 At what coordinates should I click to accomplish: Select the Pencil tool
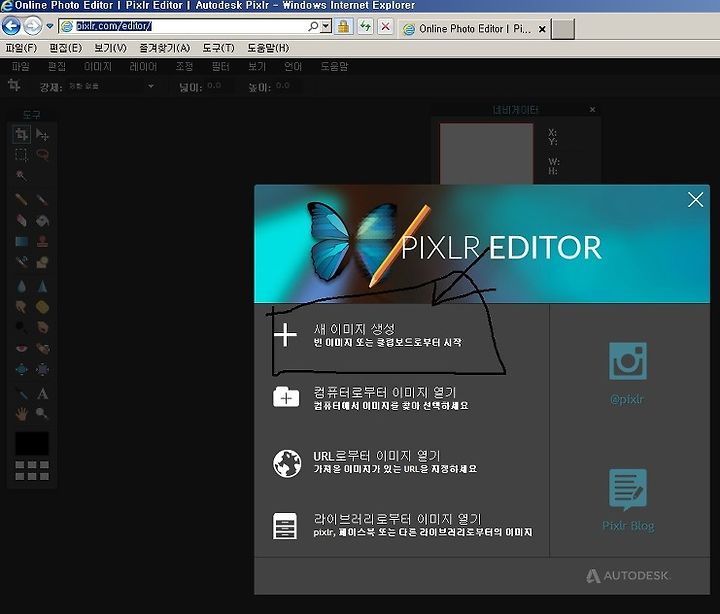coord(21,199)
